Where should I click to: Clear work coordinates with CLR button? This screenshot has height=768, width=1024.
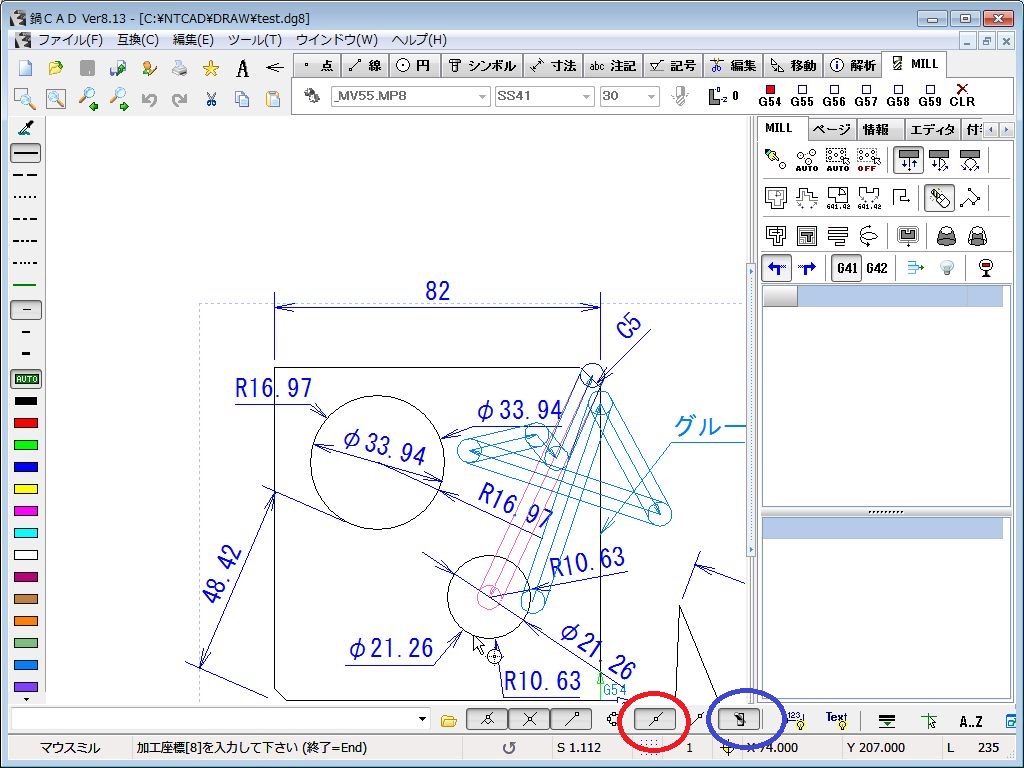pyautogui.click(x=962, y=95)
